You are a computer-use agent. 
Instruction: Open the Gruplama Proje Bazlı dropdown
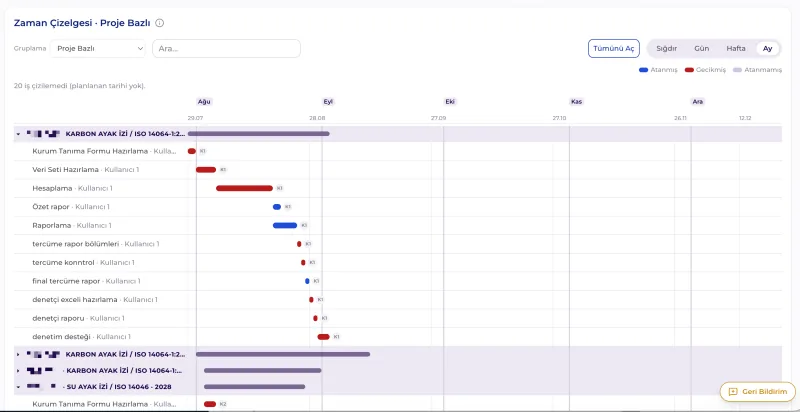pyautogui.click(x=98, y=48)
